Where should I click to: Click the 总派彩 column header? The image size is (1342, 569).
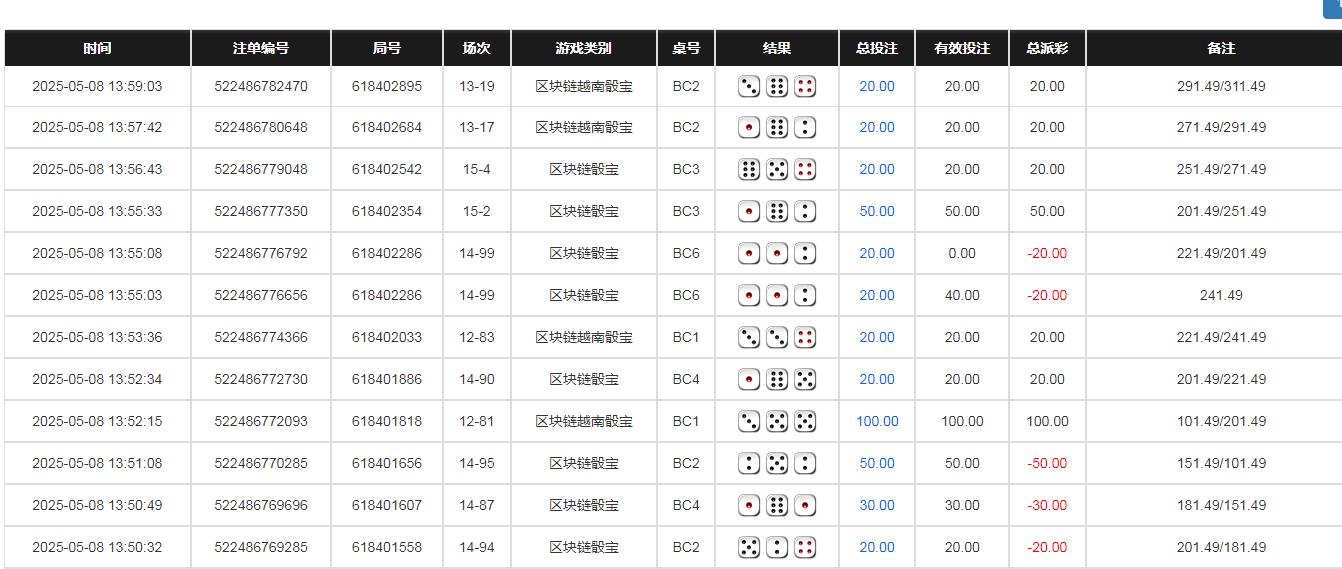1047,48
